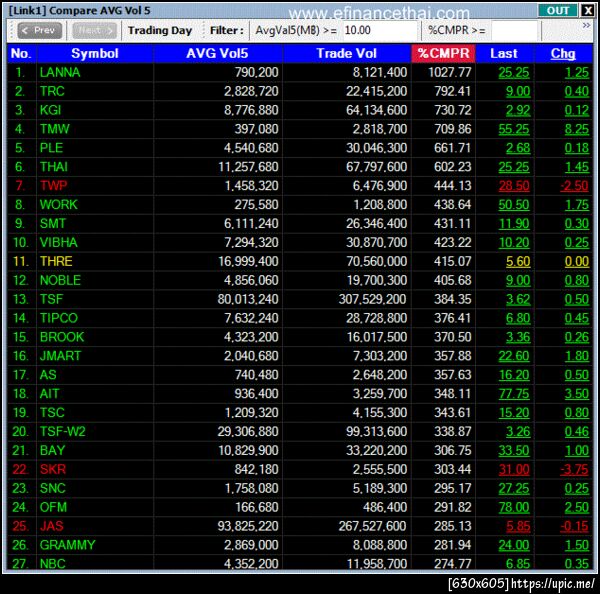Click AS average volume 740,480
This screenshot has height=594, width=600.
(x=256, y=375)
